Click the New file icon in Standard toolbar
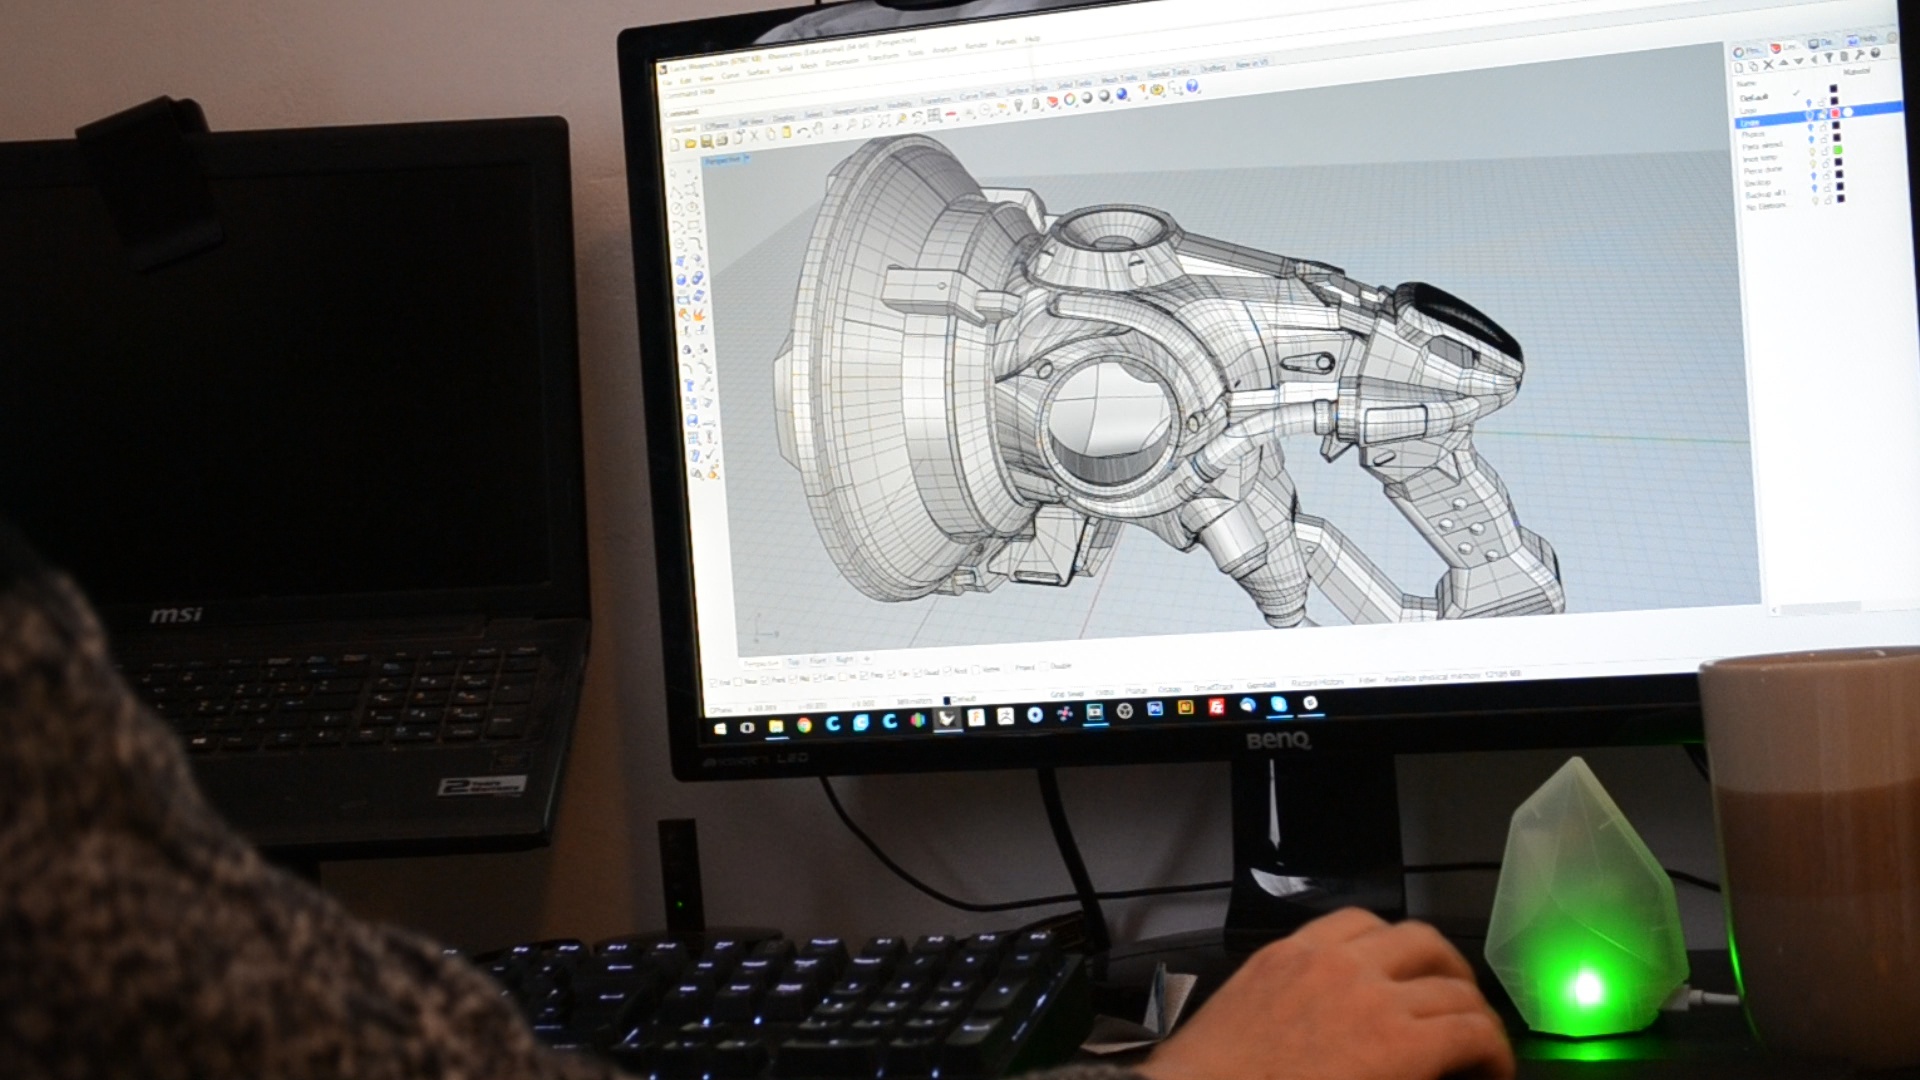 tap(674, 144)
